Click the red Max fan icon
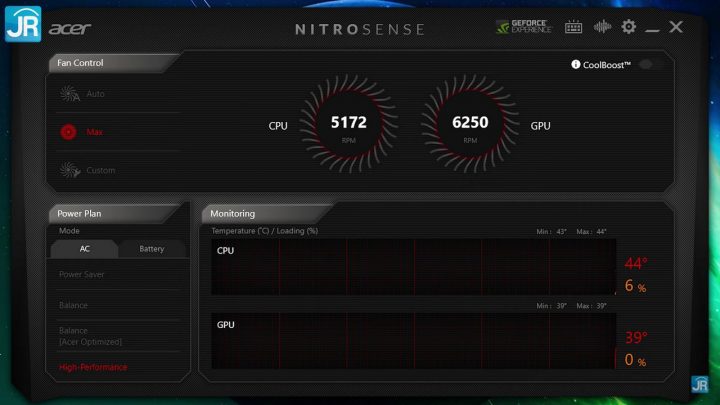Screen dimensions: 720x405 (x=69, y=132)
